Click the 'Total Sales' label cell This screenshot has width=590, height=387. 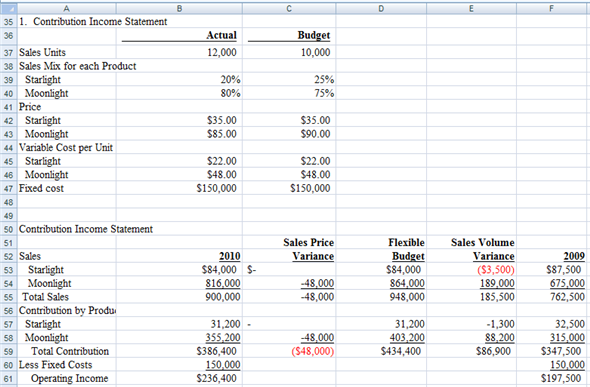tap(46, 297)
